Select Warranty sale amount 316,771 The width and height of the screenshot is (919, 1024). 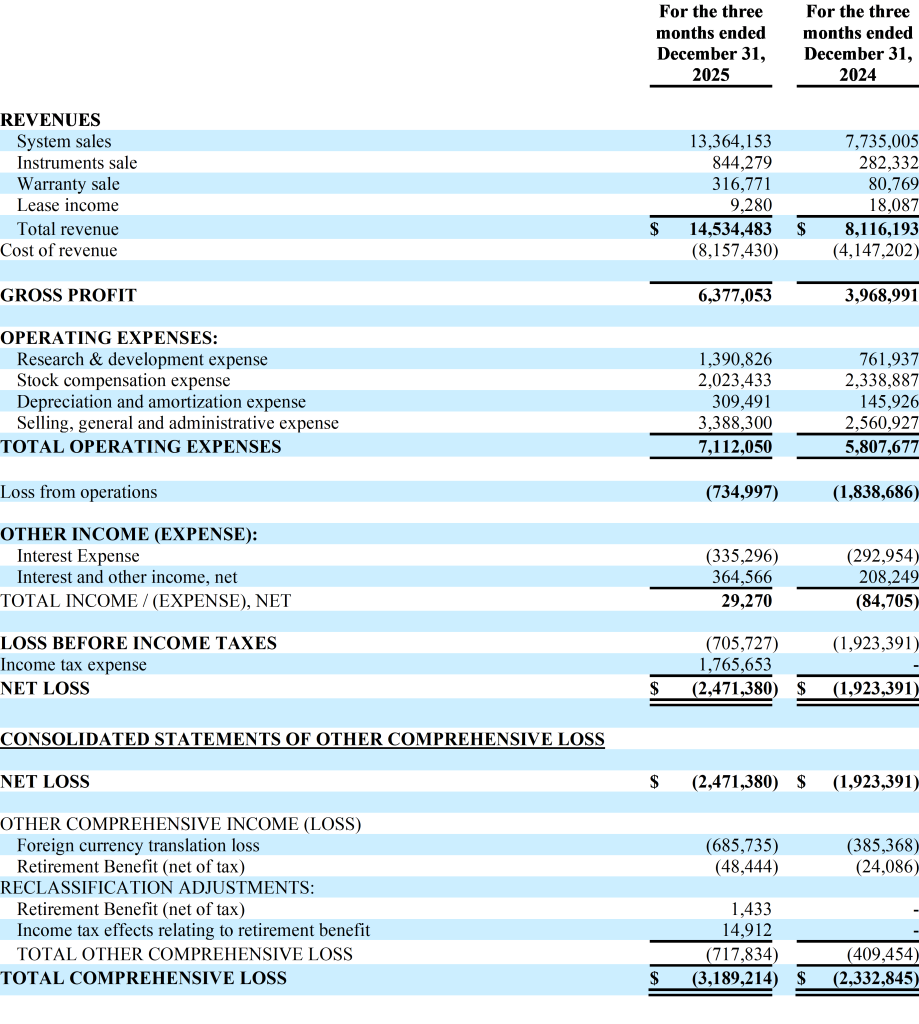(x=741, y=184)
